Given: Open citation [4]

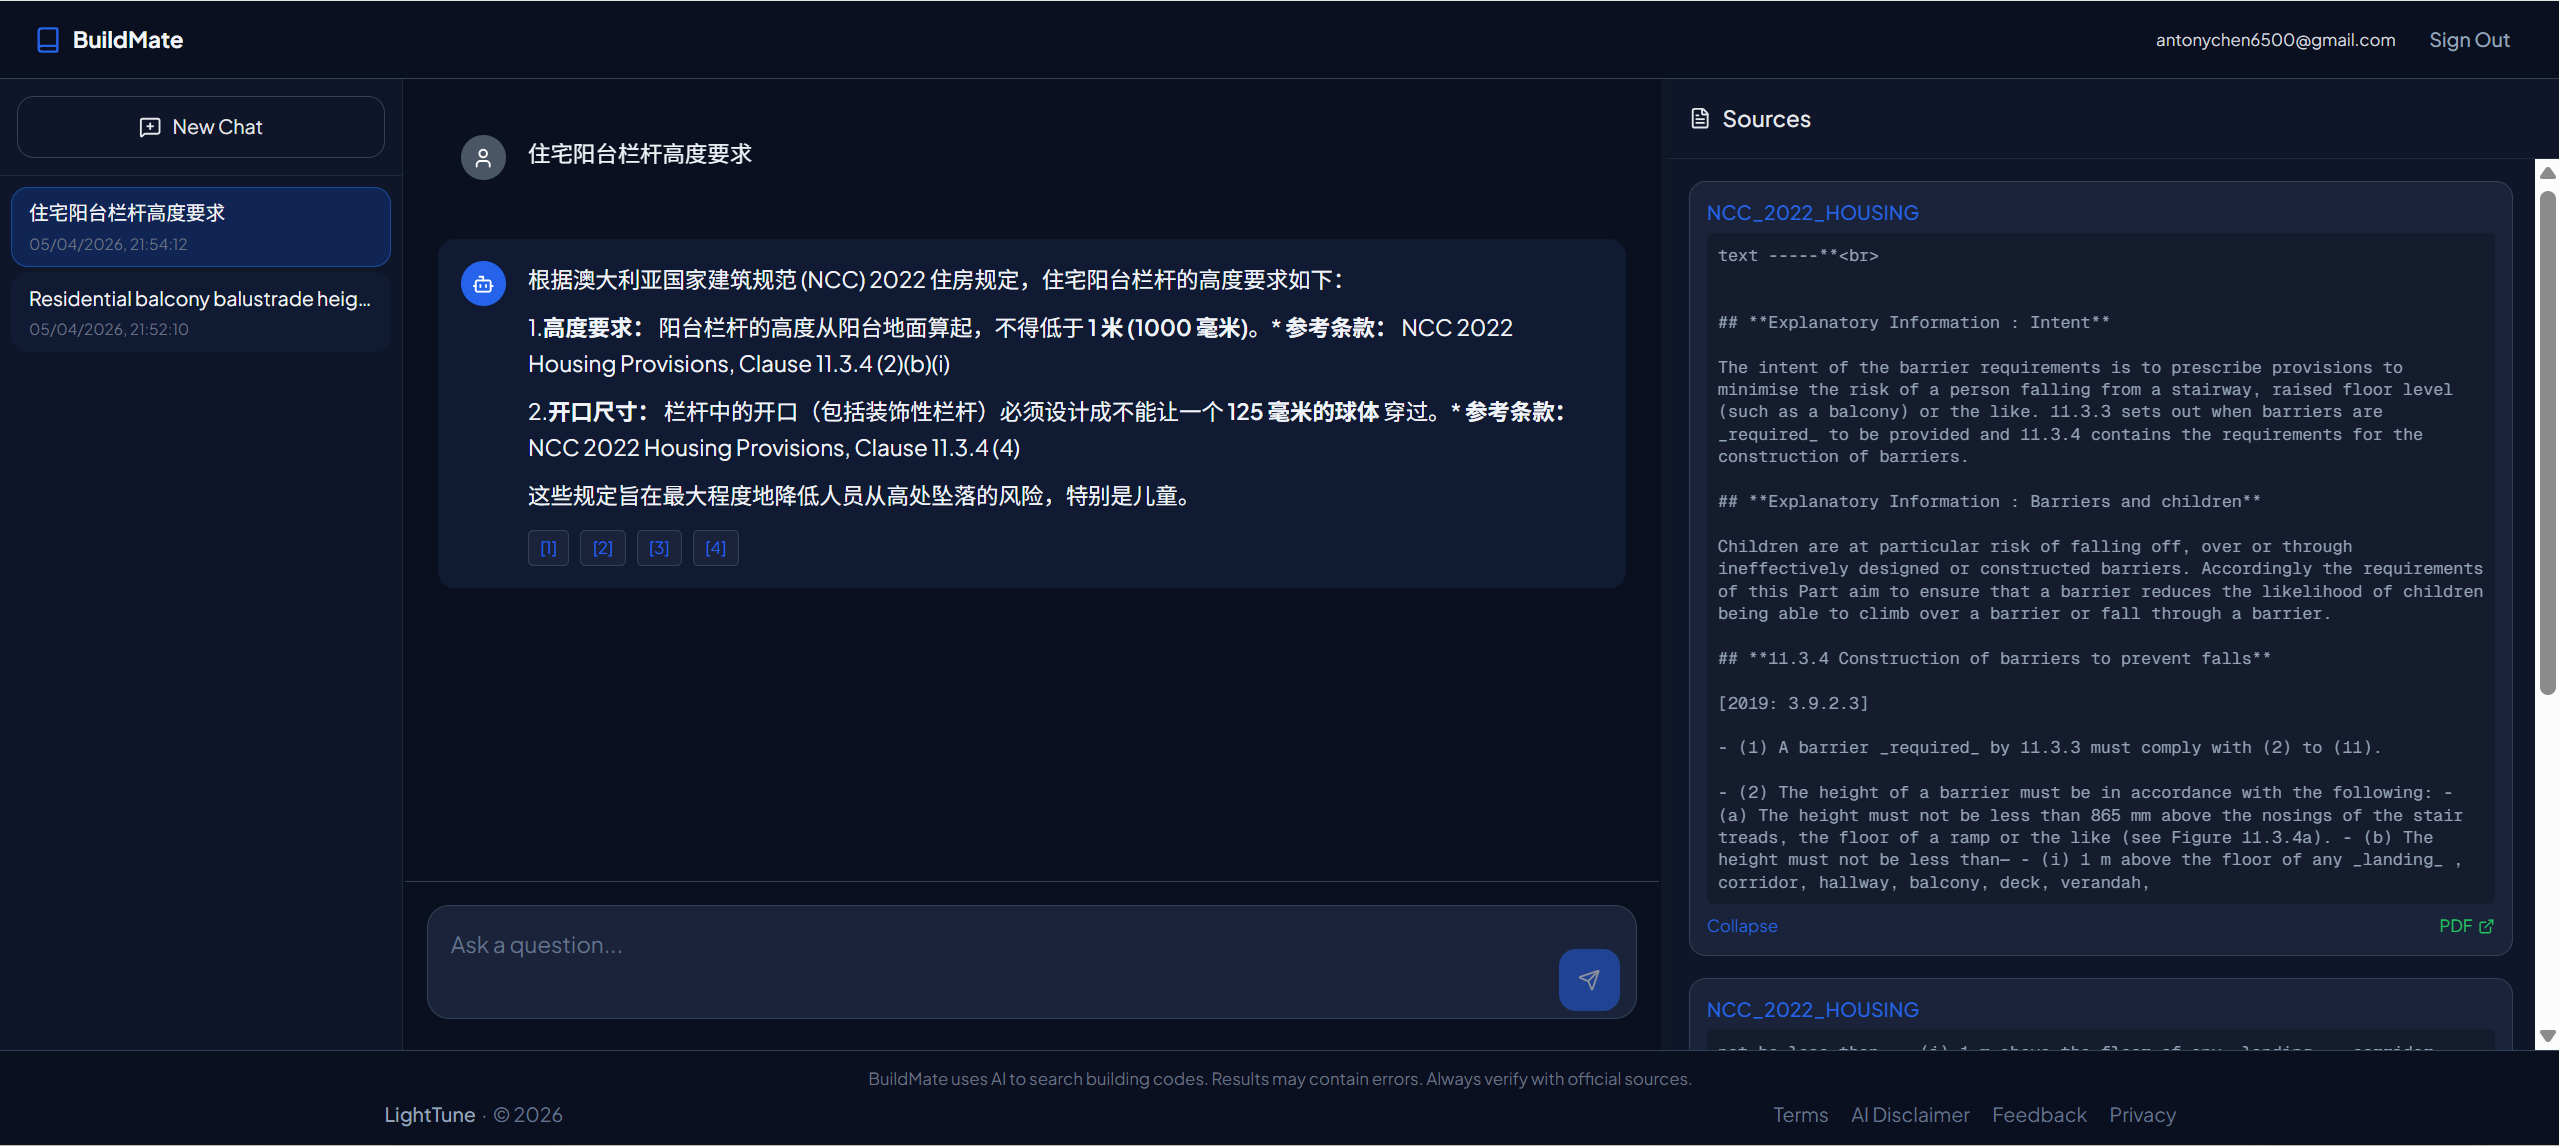Looking at the screenshot, I should (716, 548).
